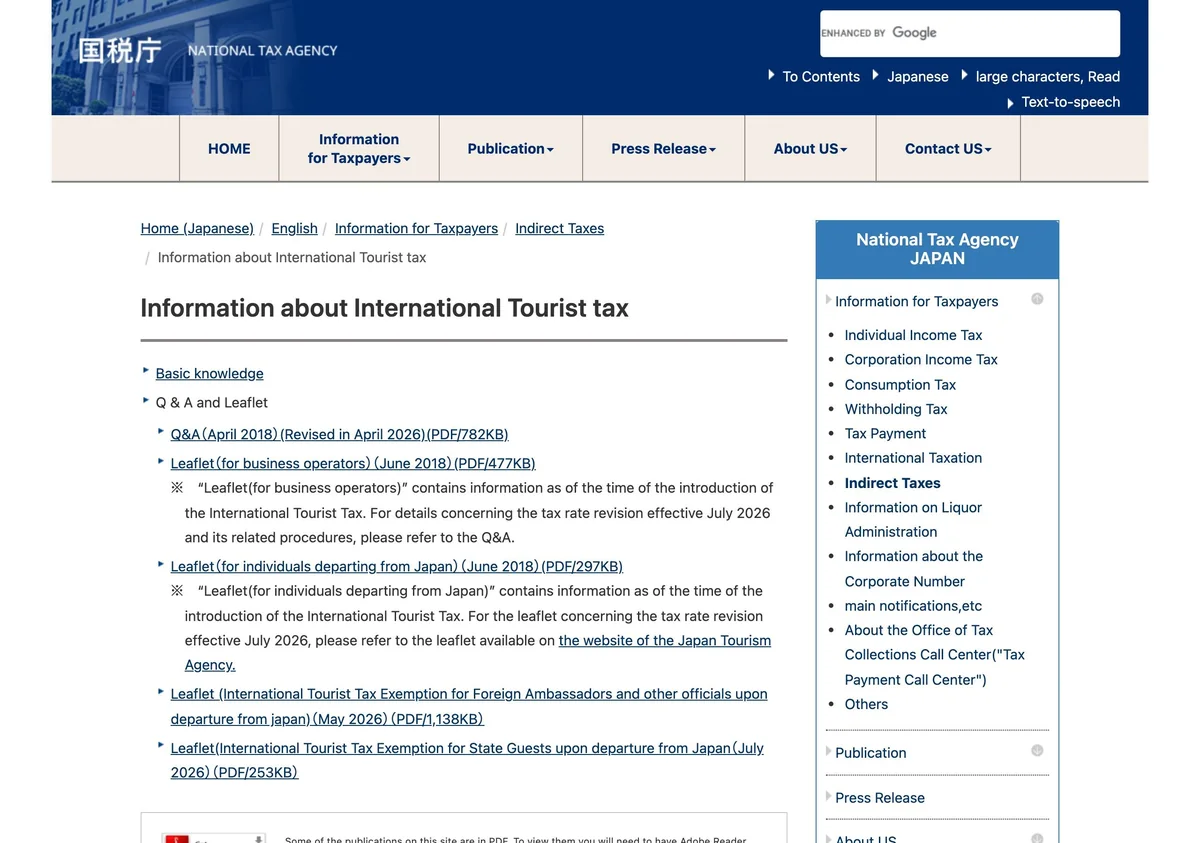Click the Home (Japanese) breadcrumb
The image size is (1200, 843).
point(197,228)
